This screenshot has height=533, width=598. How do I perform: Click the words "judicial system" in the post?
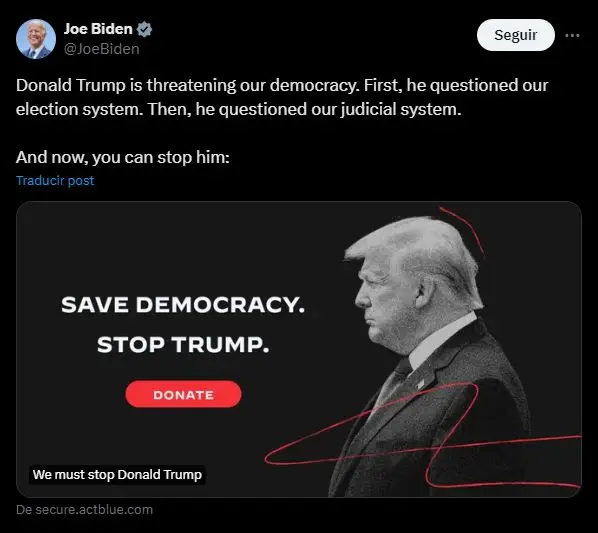click(401, 109)
